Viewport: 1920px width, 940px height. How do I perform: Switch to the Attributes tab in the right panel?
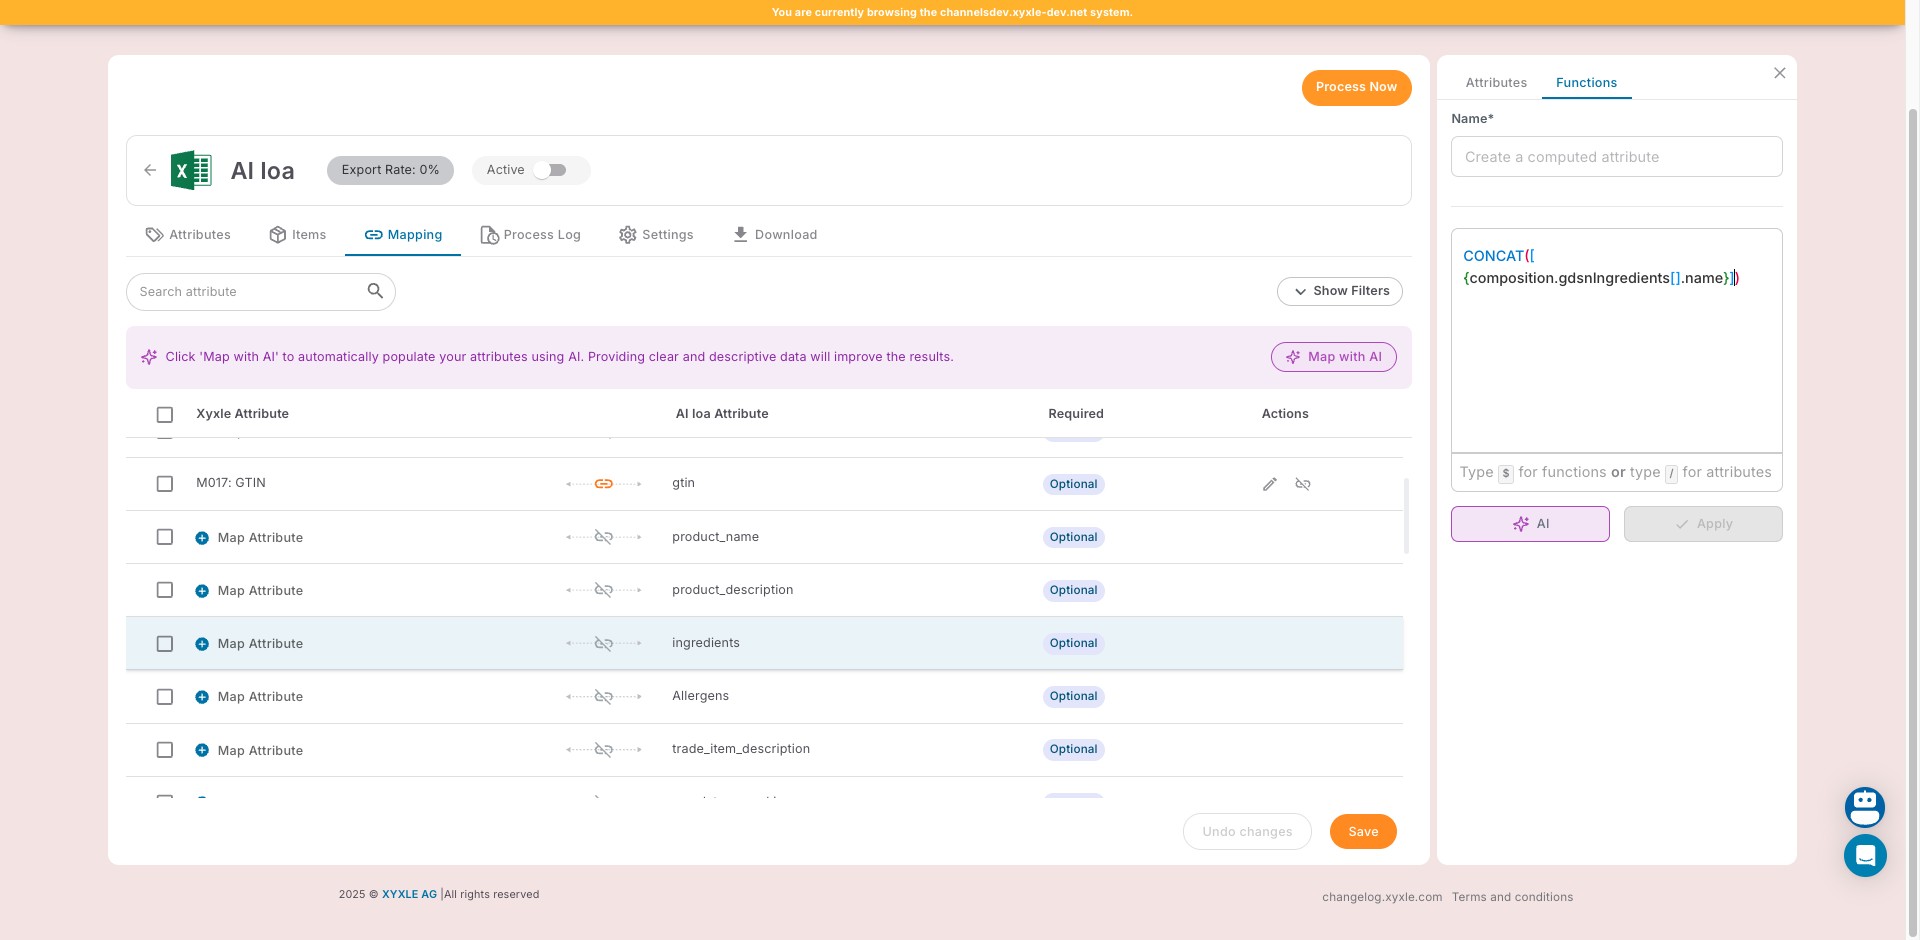pyautogui.click(x=1495, y=82)
